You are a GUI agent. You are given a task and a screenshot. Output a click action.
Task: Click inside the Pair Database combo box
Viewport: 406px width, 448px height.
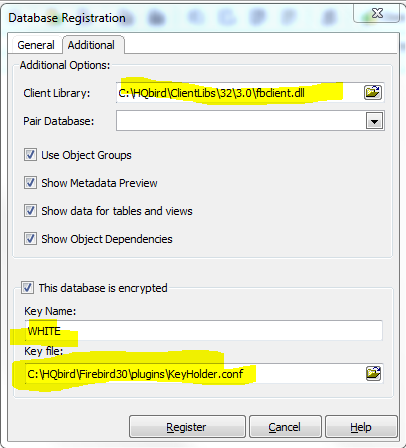tap(241, 121)
